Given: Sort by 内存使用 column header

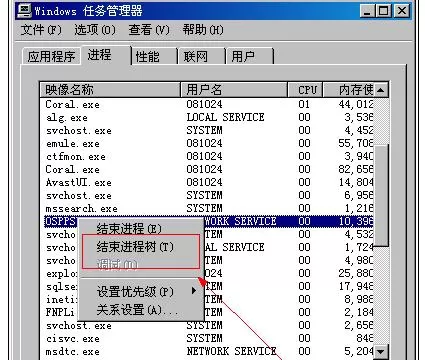Looking at the screenshot, I should pyautogui.click(x=348, y=90).
